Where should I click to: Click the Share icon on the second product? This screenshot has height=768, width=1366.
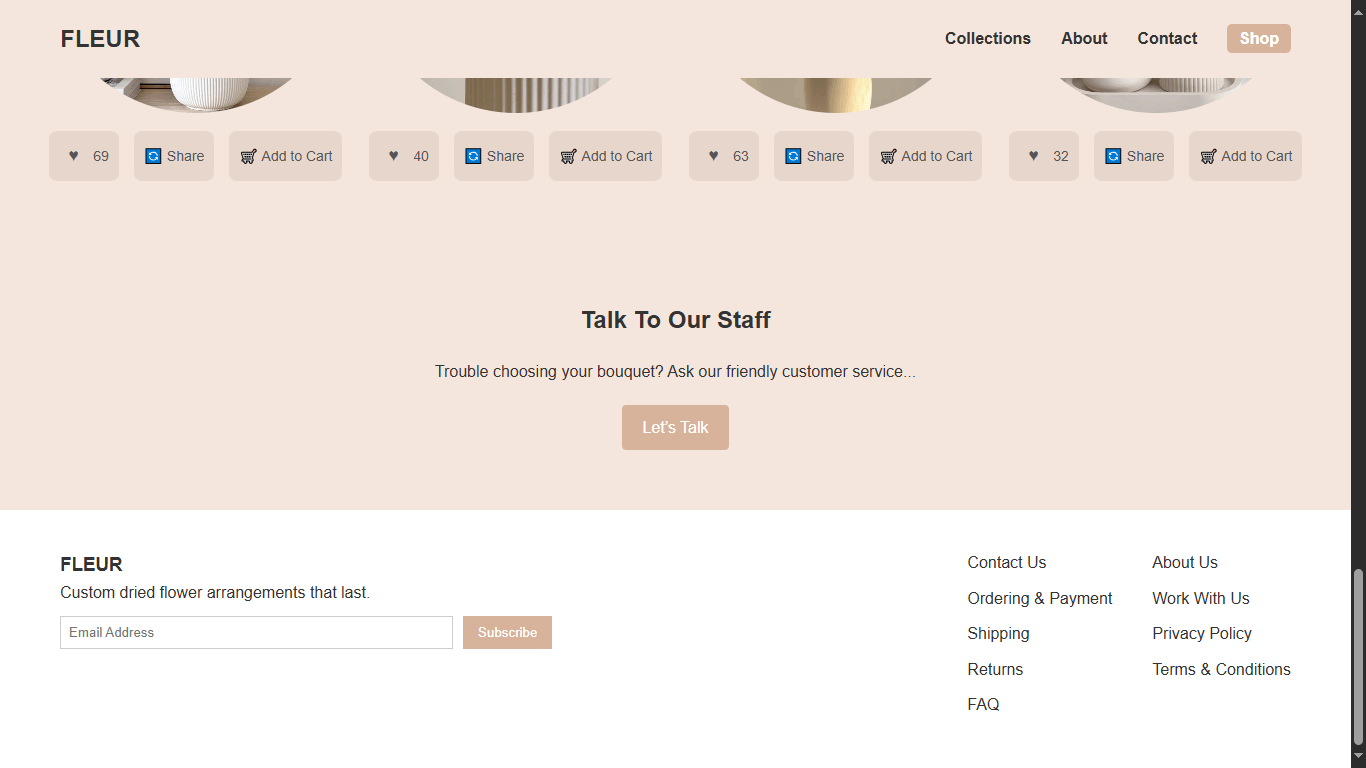(473, 156)
